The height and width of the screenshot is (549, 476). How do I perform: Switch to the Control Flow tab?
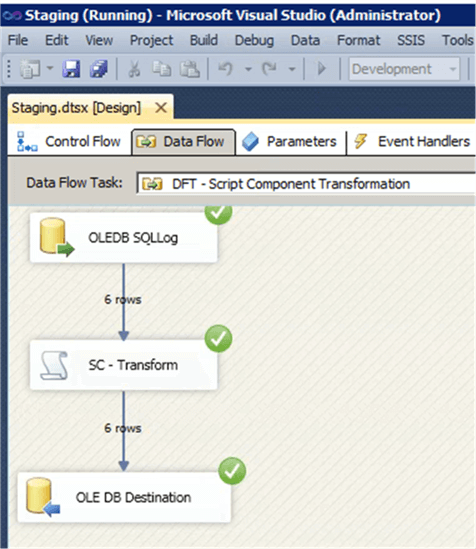tap(69, 141)
